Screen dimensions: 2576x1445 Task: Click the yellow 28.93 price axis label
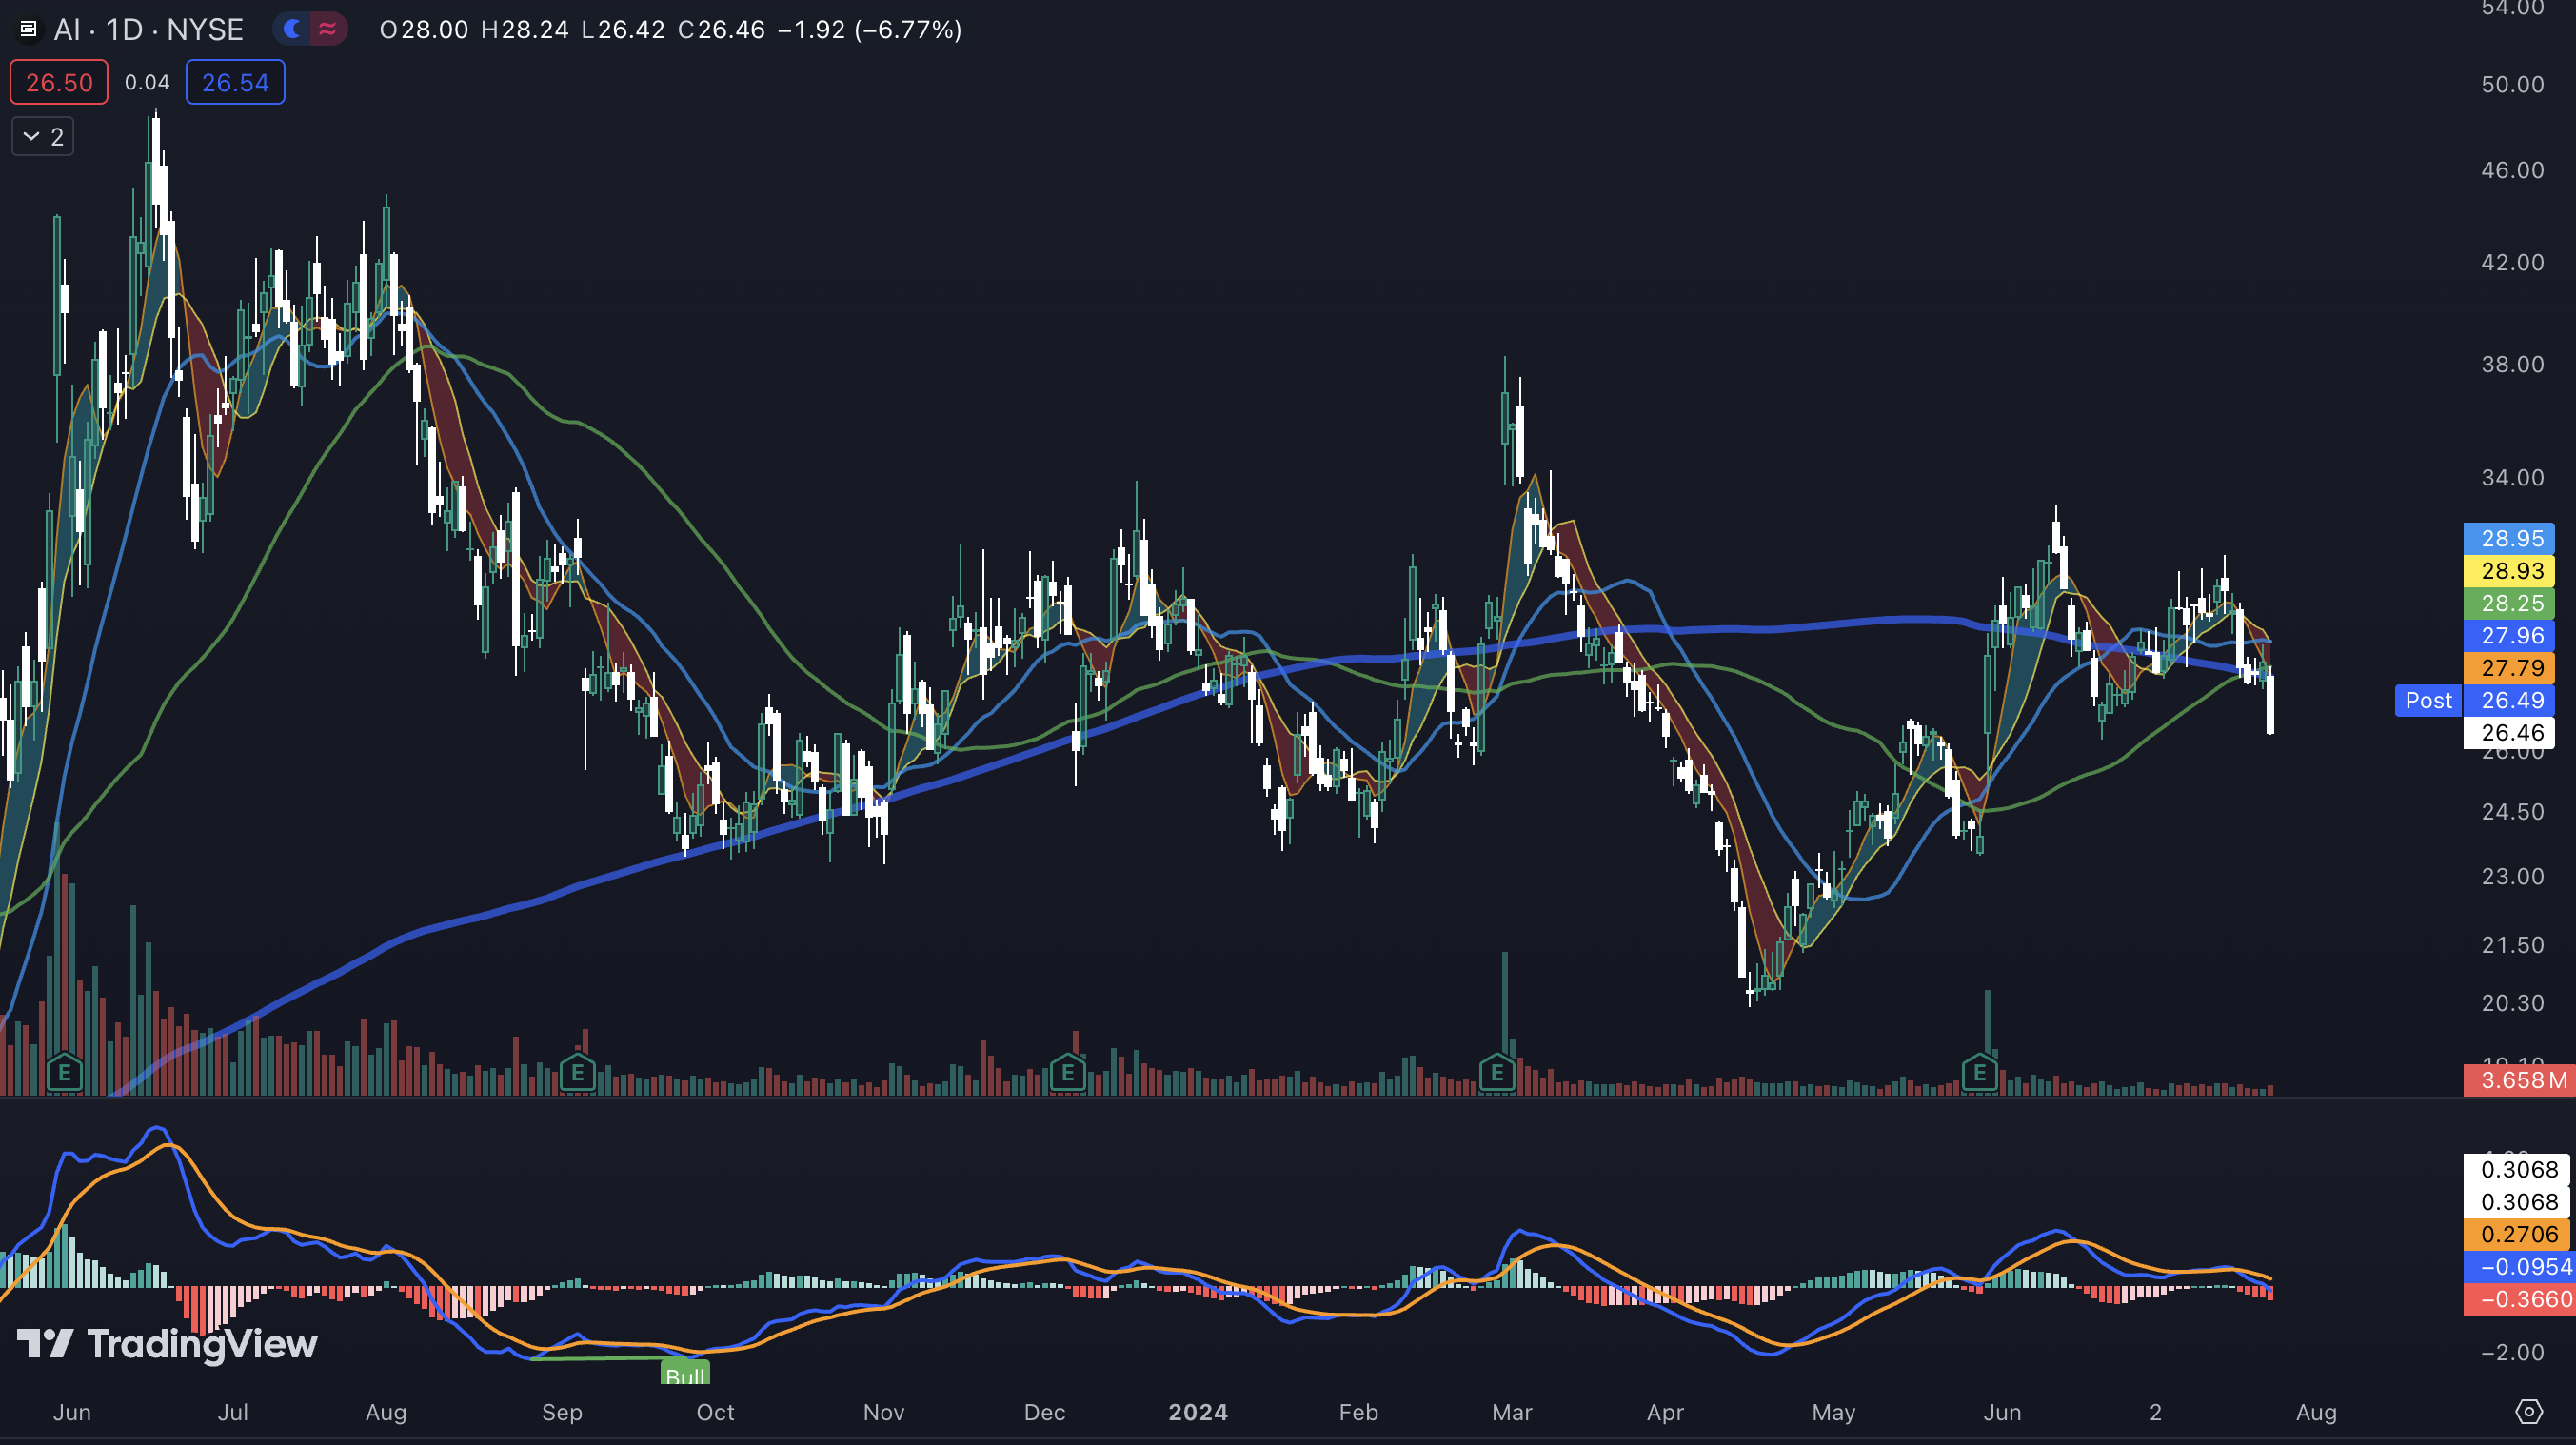point(2511,571)
